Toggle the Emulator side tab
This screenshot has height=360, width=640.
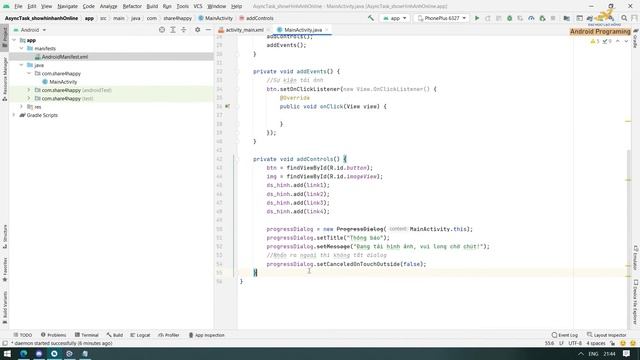click(636, 258)
